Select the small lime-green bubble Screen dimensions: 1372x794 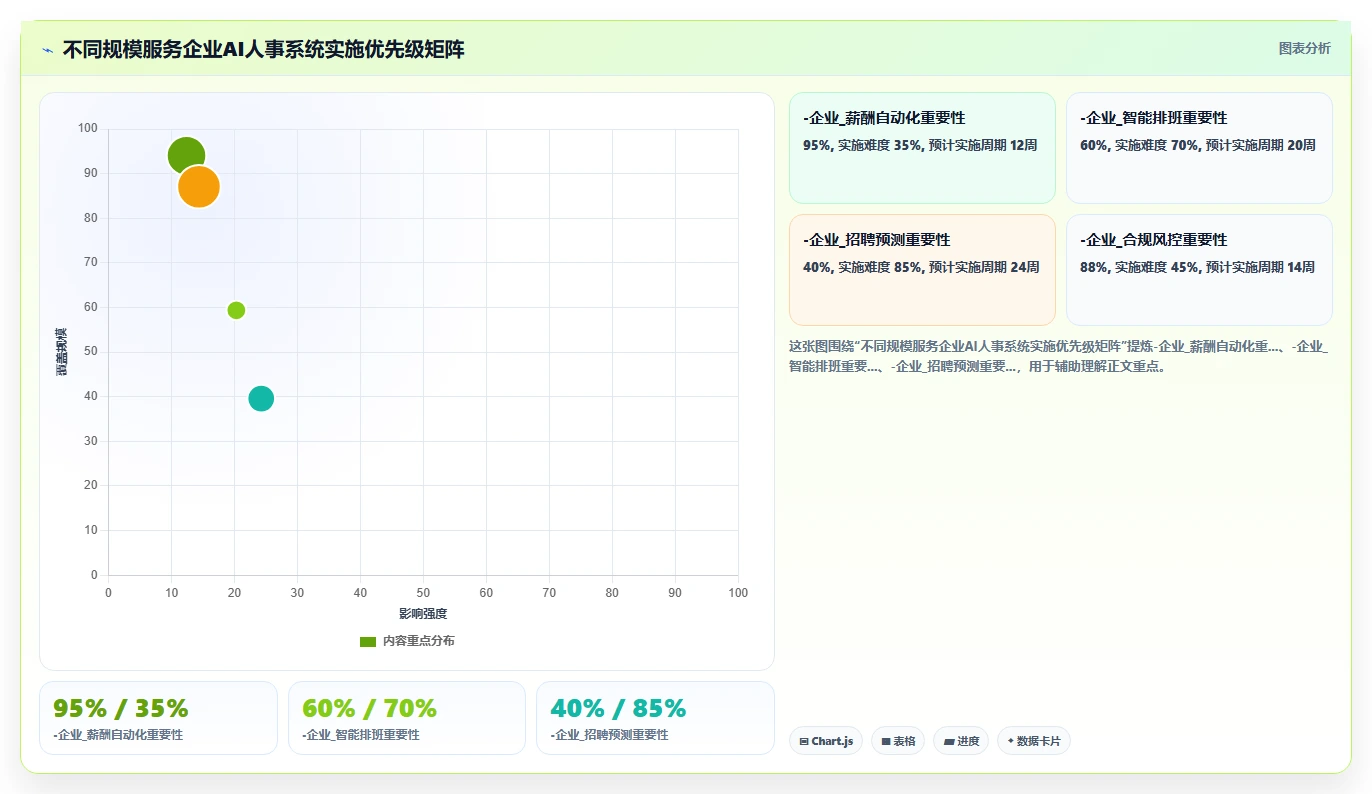[x=236, y=310]
